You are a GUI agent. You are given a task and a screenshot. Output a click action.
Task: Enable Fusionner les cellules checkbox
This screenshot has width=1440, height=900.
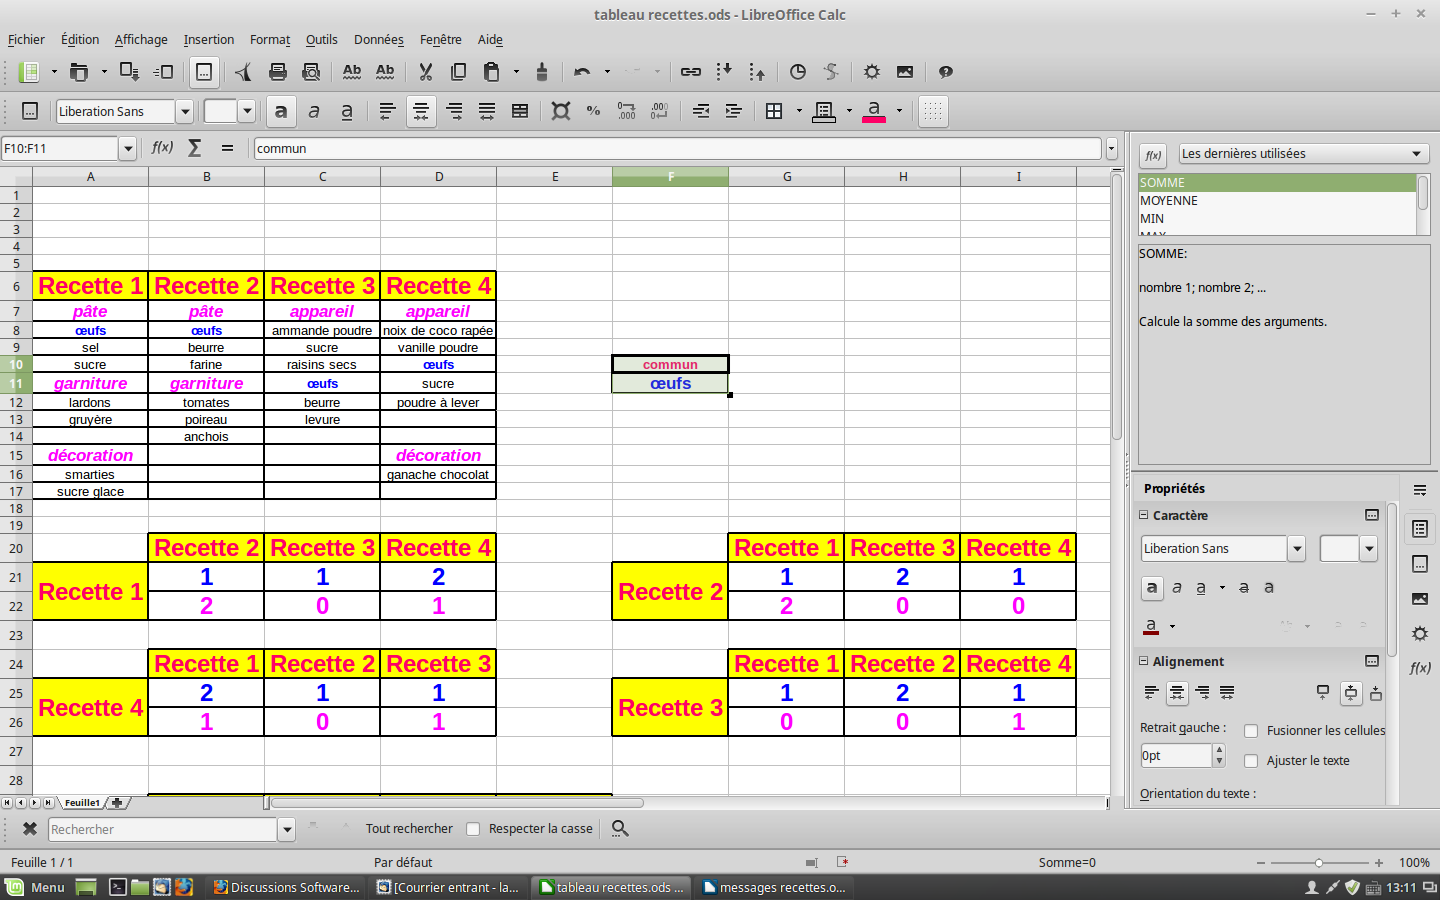click(1251, 731)
